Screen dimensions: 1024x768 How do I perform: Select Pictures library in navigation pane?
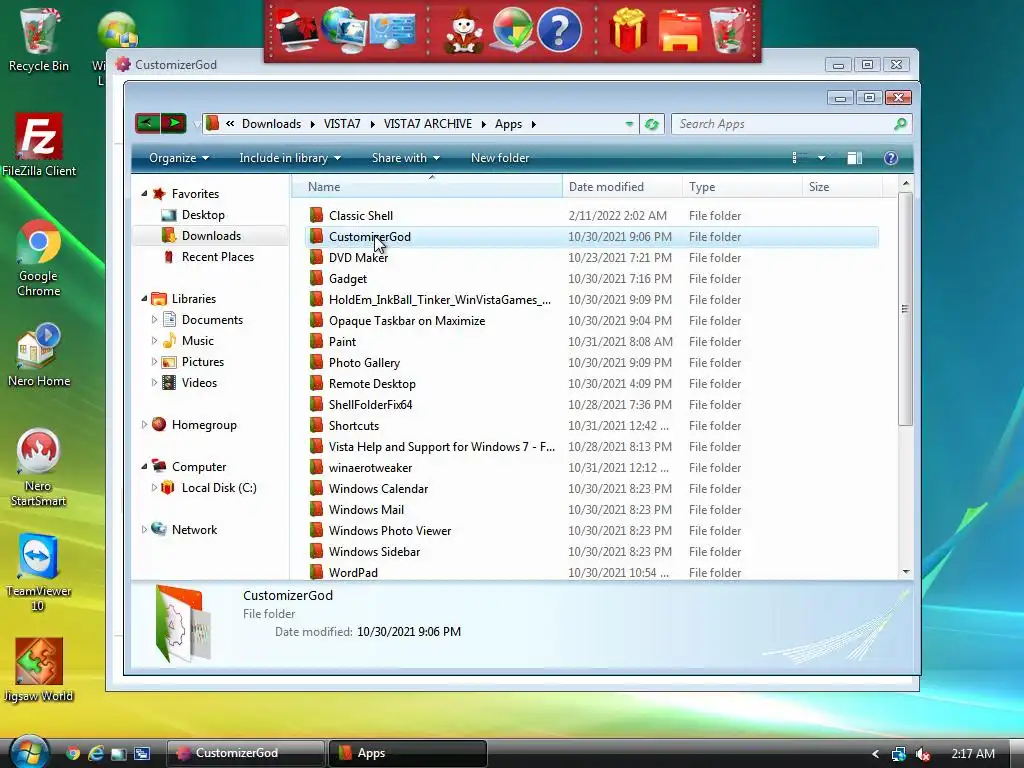pos(202,362)
